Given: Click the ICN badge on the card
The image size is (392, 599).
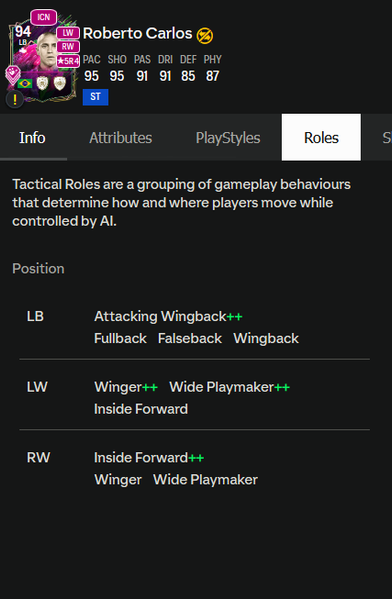Looking at the screenshot, I should click(x=44, y=17).
